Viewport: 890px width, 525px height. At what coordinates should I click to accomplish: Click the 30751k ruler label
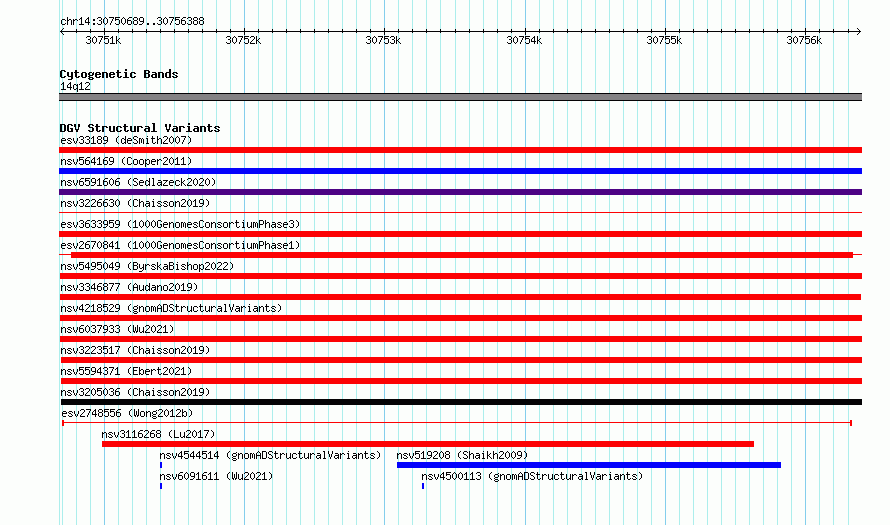pyautogui.click(x=103, y=40)
